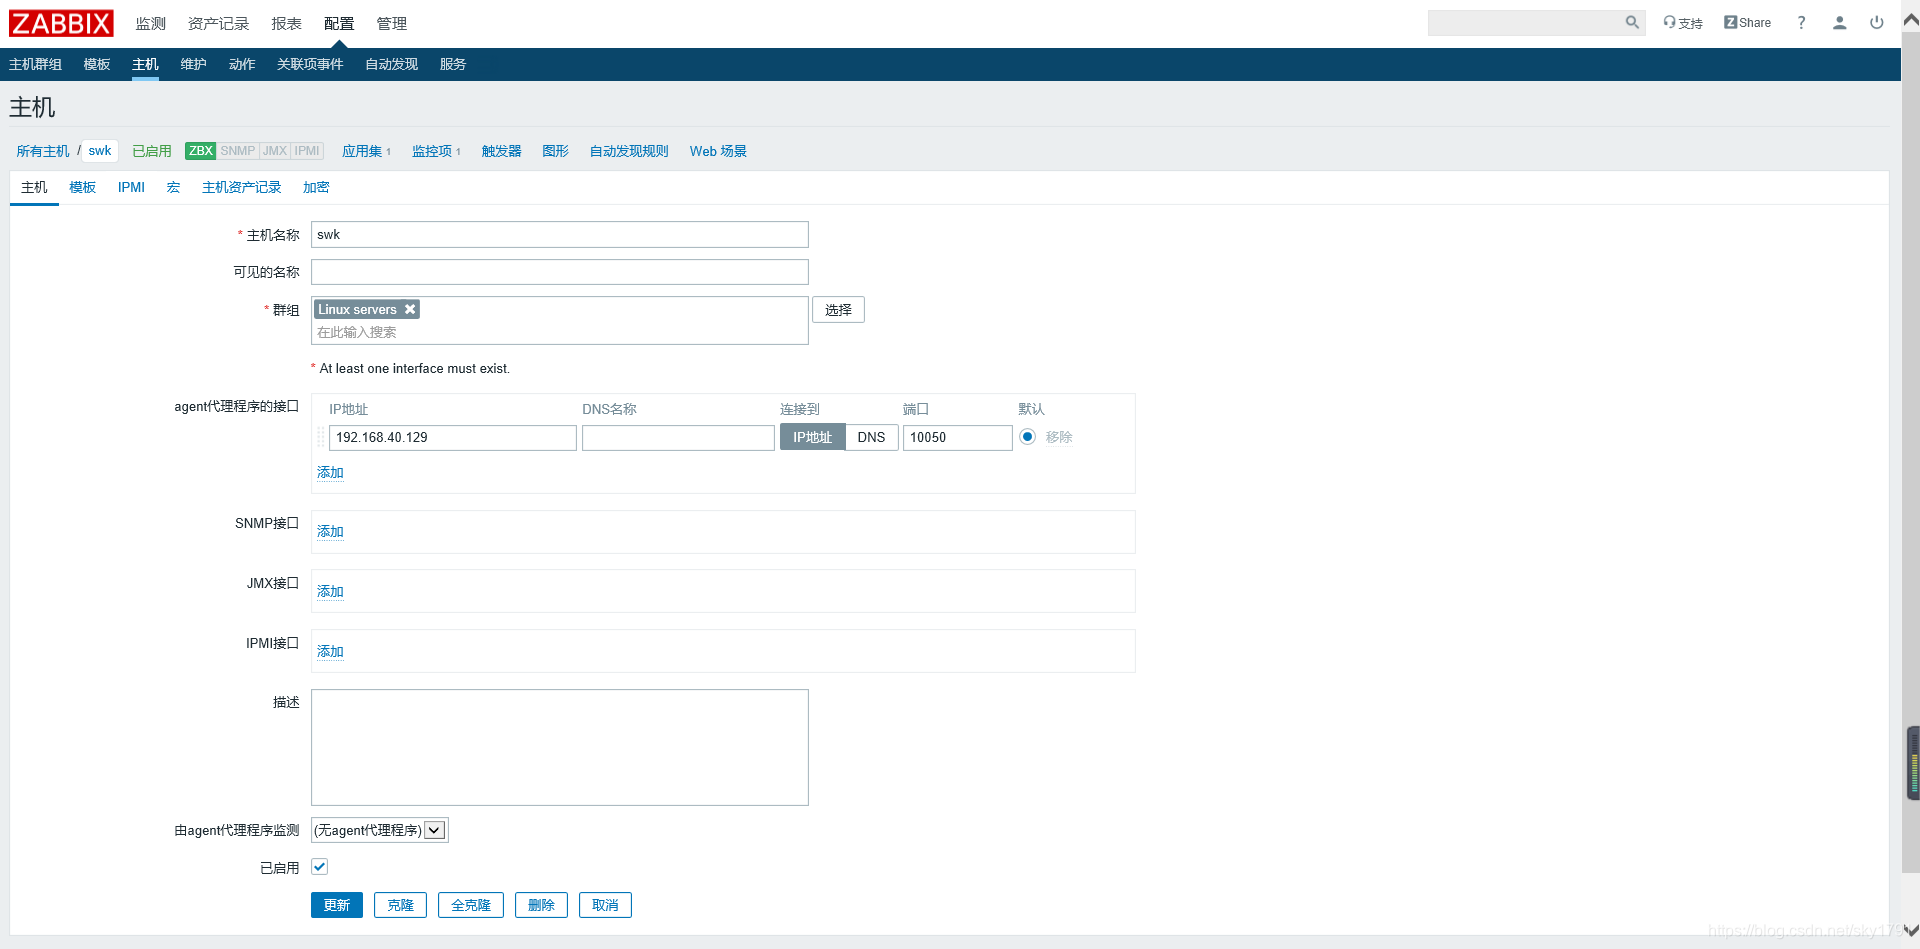
Task: Focus the IP address field
Action: (453, 437)
